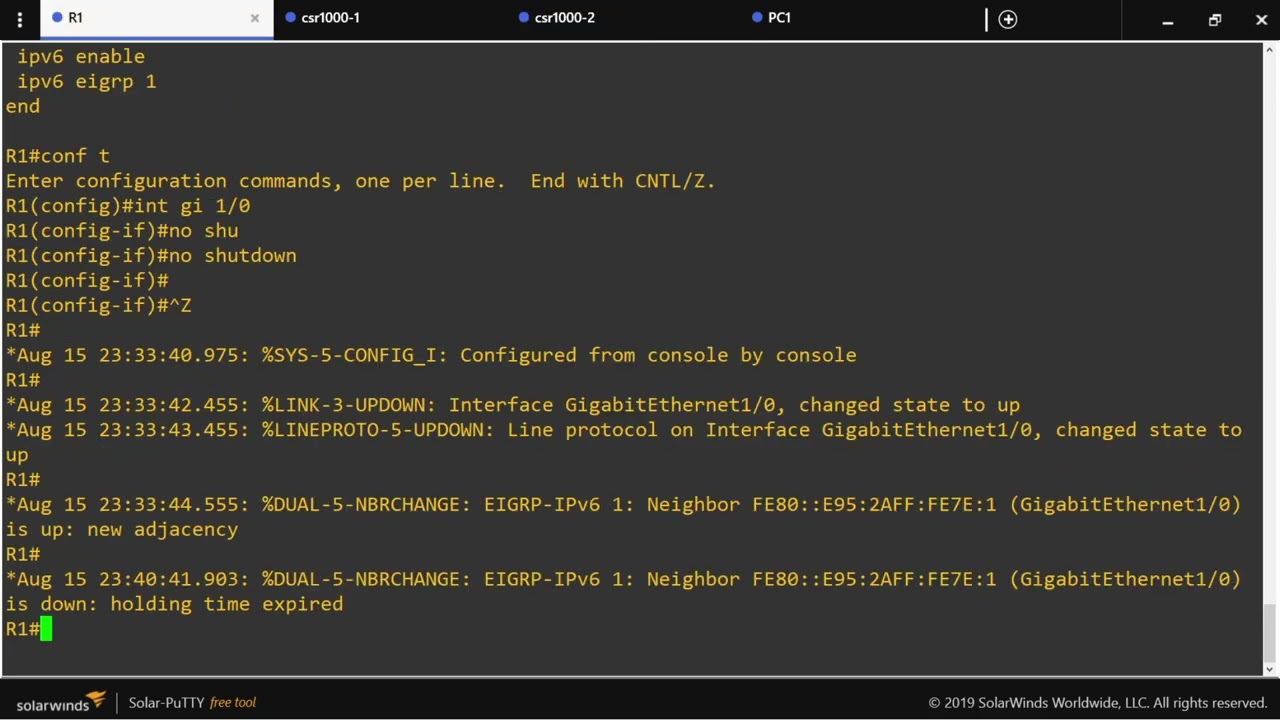Open the three-dot menu in the tab bar

pyautogui.click(x=19, y=19)
